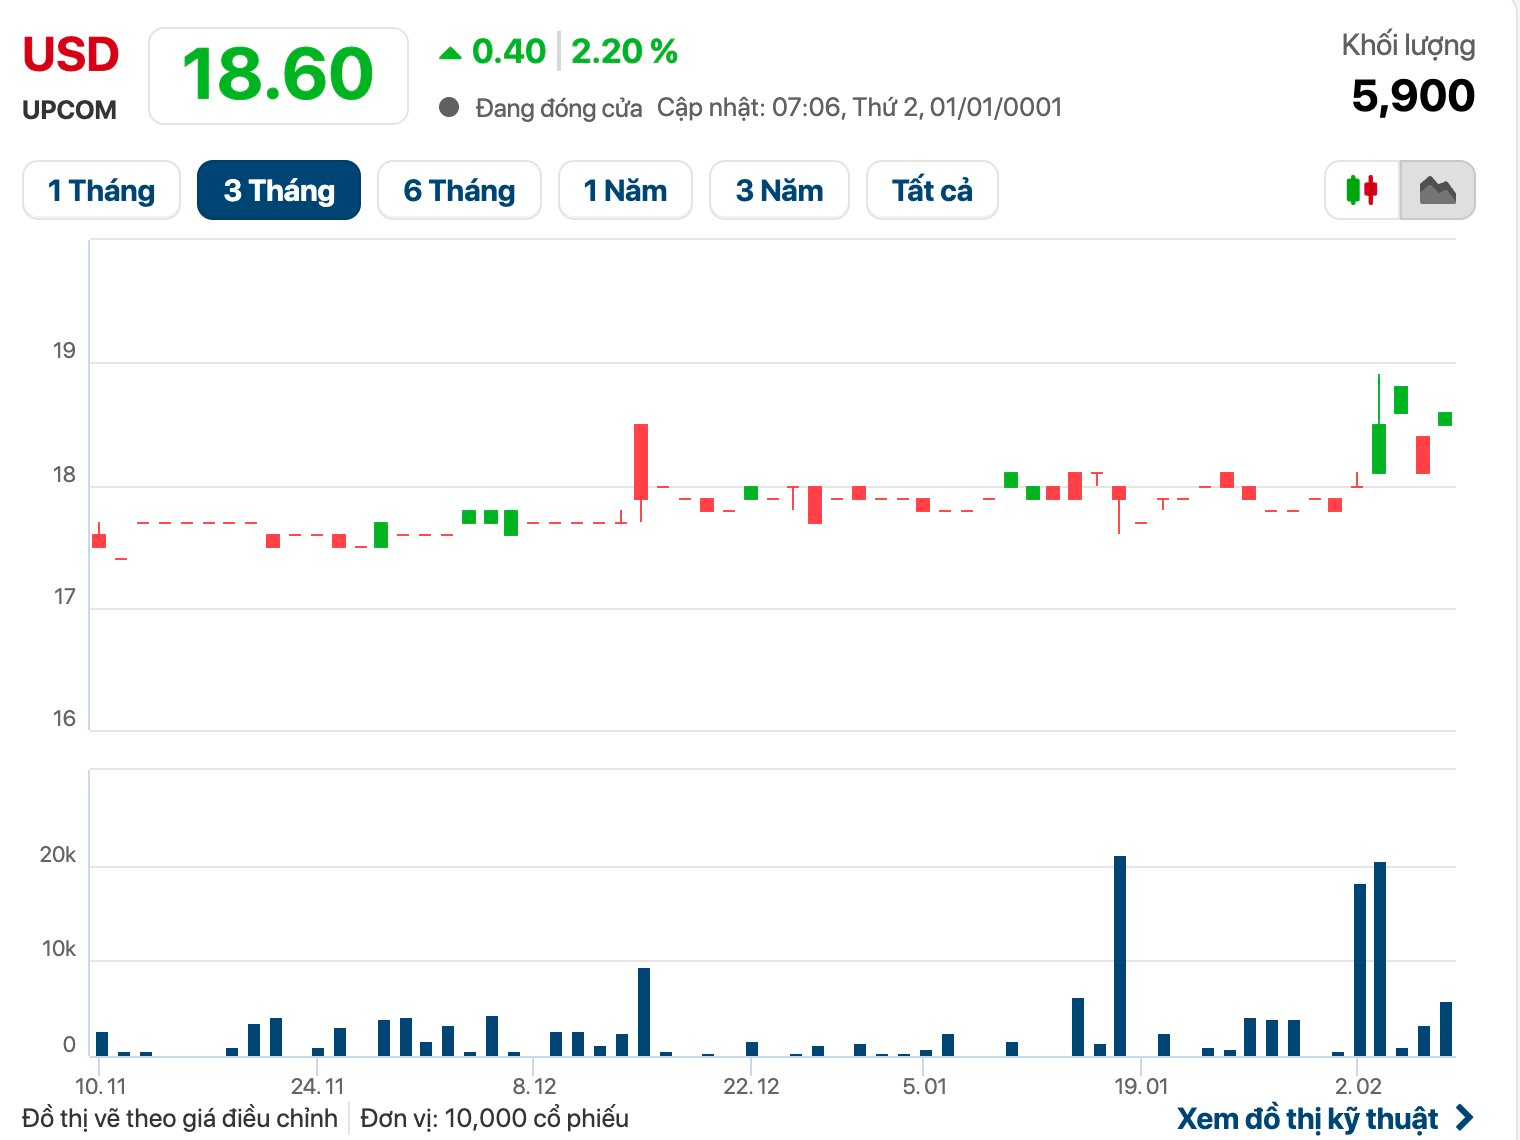Click the tall red candle in mid-December
1520x1140 pixels.
click(x=641, y=461)
